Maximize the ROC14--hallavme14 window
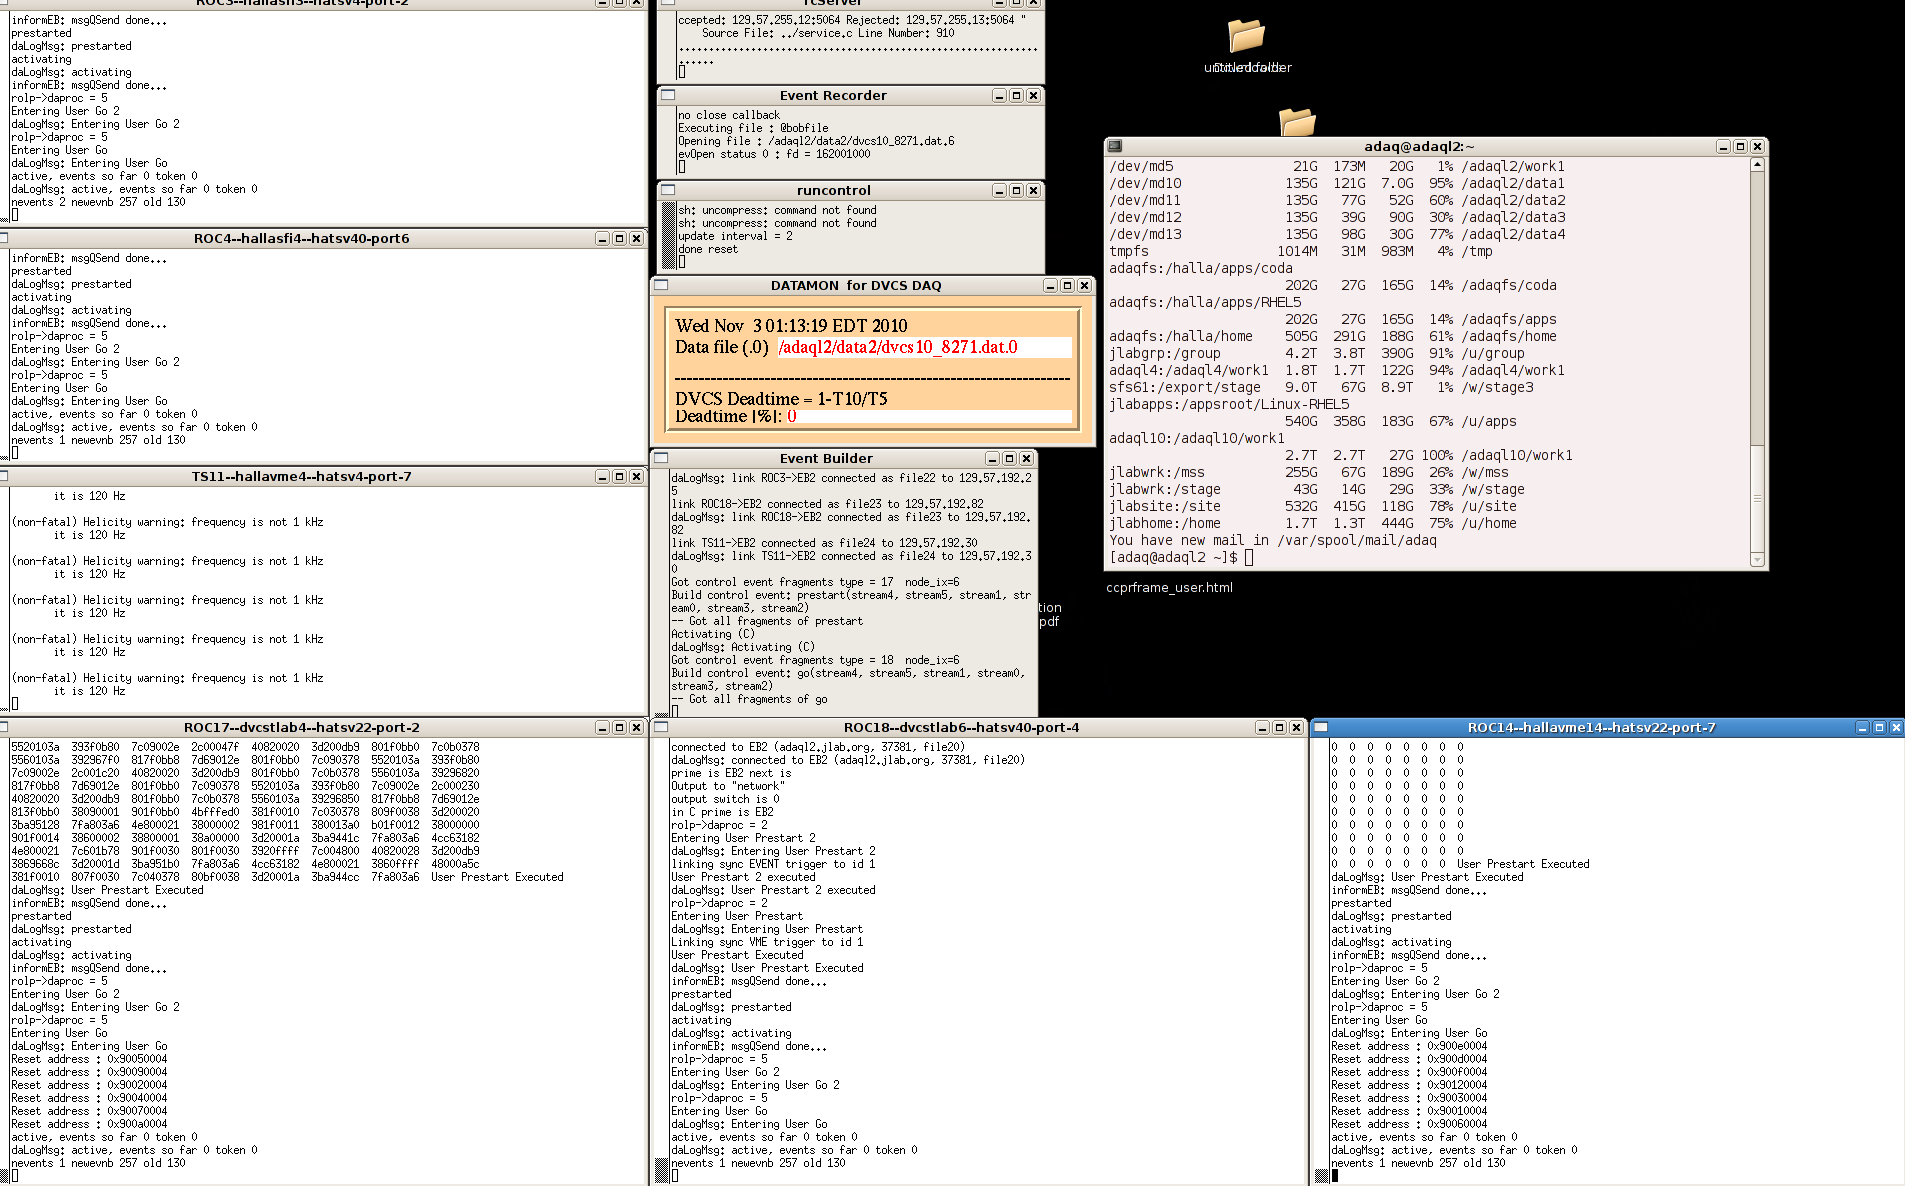This screenshot has height=1186, width=1905. [1879, 727]
